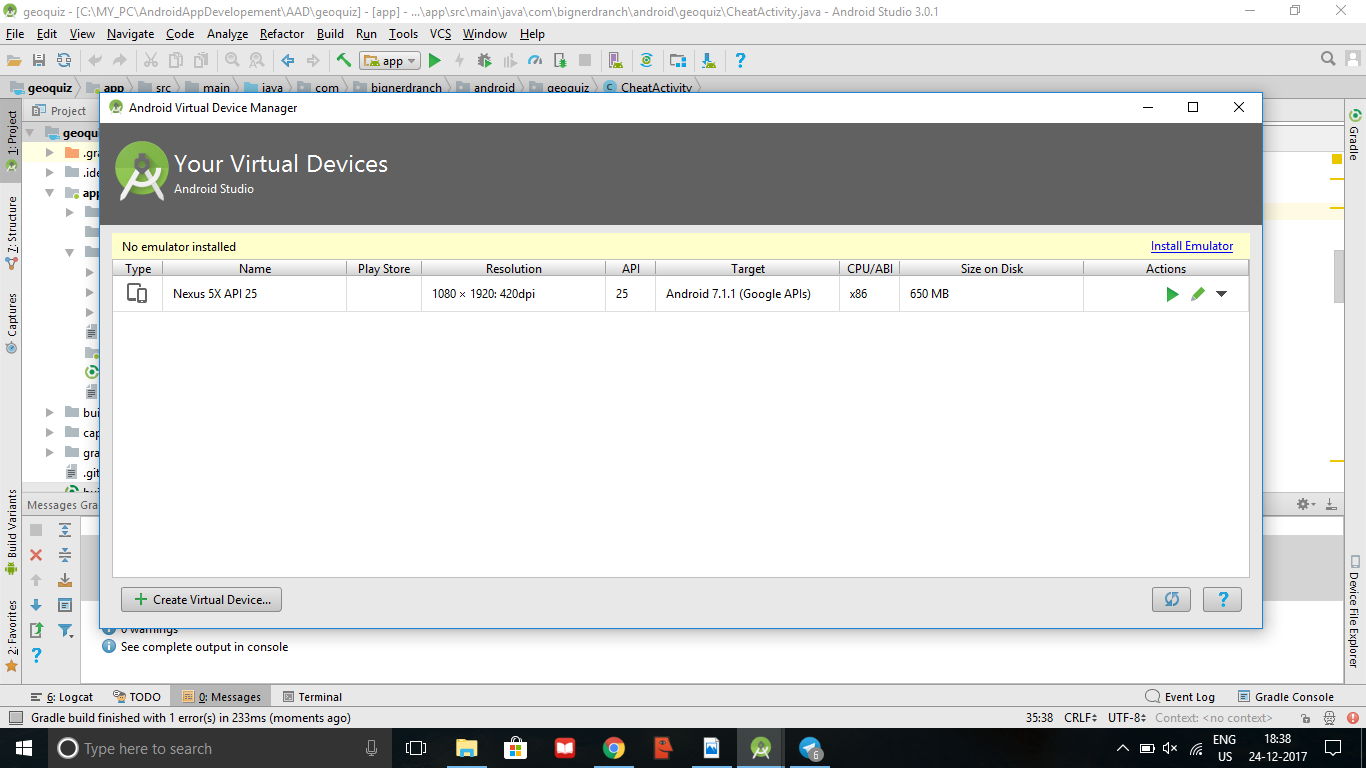Click the Replace toolbar icon
Viewport: 1366px width, 768px height.
256,61
